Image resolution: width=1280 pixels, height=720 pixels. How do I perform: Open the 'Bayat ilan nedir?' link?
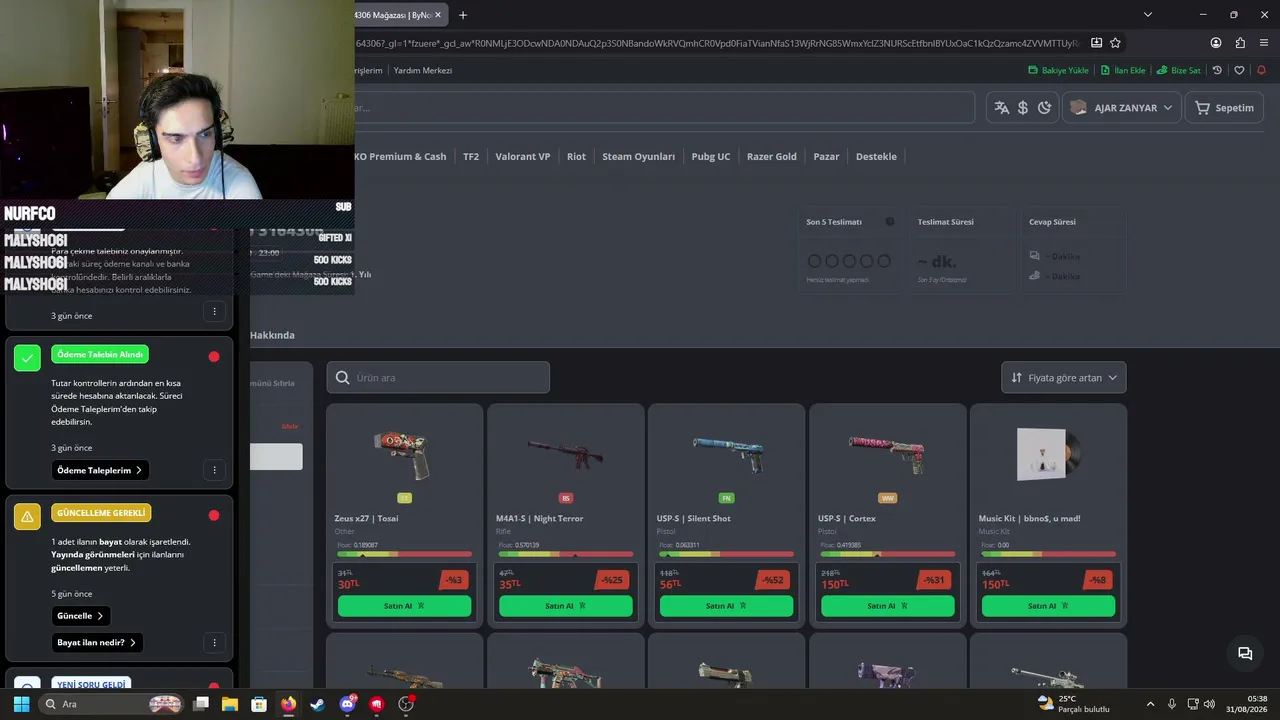[x=98, y=642]
